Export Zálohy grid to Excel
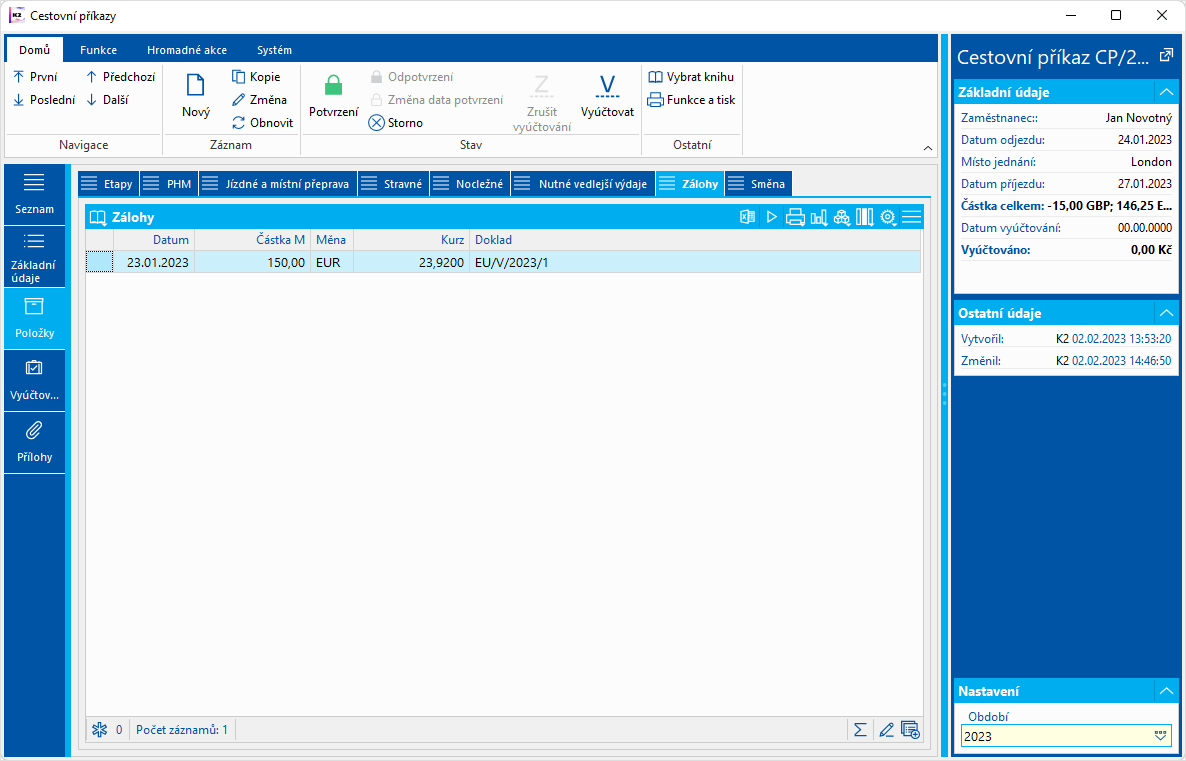 (747, 217)
